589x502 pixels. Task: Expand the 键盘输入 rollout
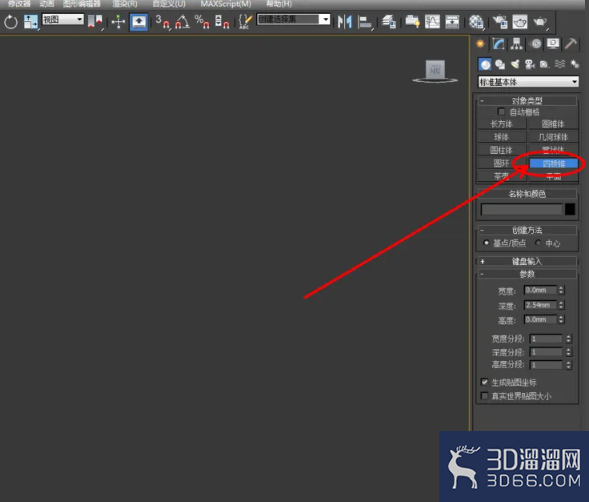point(527,261)
